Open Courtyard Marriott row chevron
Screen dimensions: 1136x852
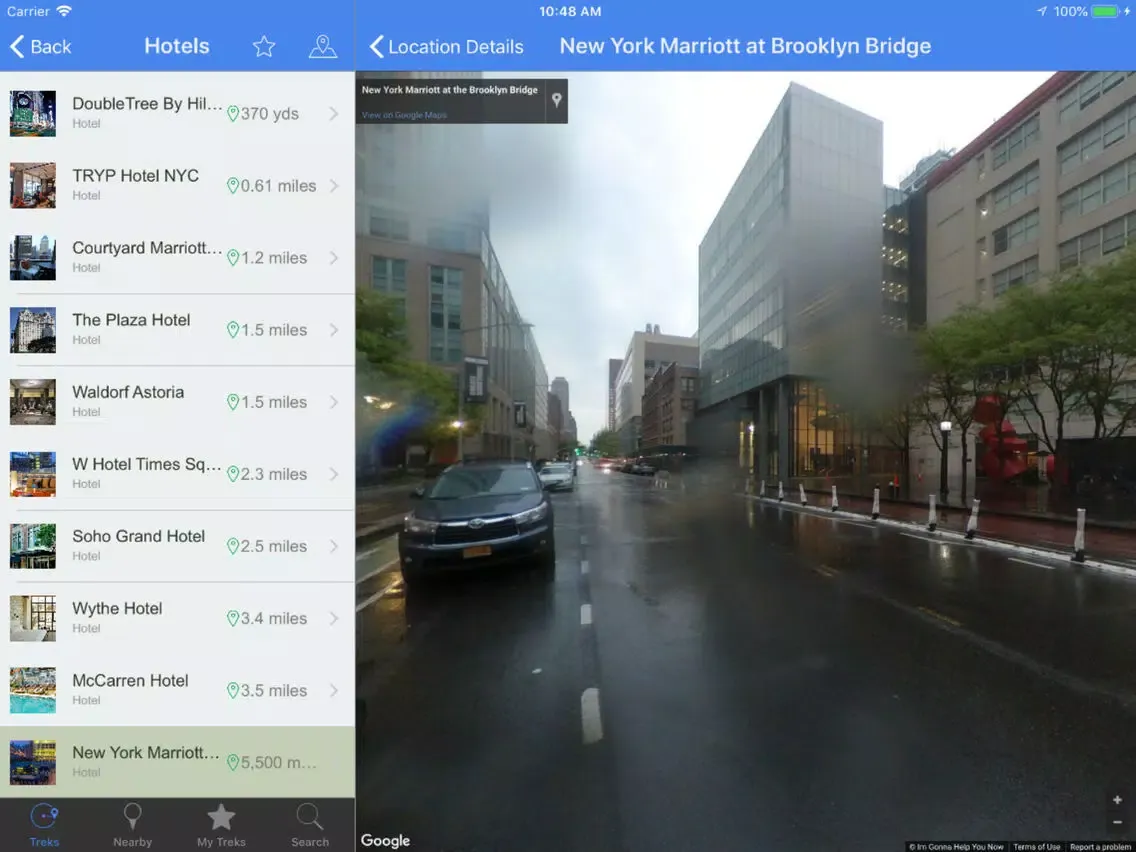[x=333, y=258]
